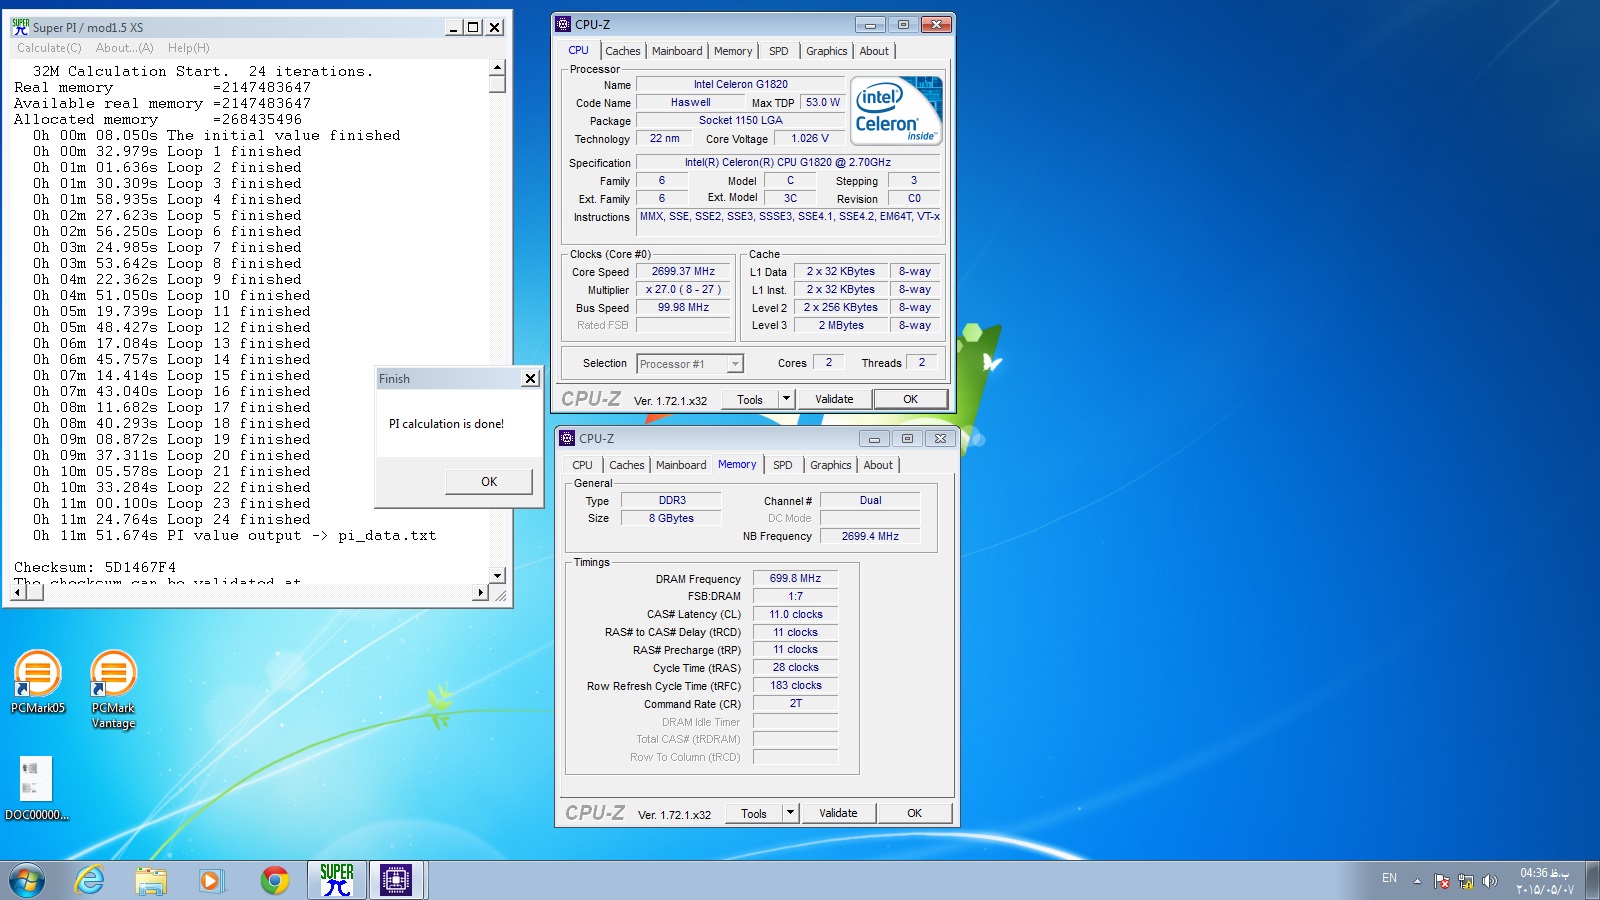Open the PCMark05 desktop shortcut
This screenshot has height=900, width=1600.
[38, 682]
